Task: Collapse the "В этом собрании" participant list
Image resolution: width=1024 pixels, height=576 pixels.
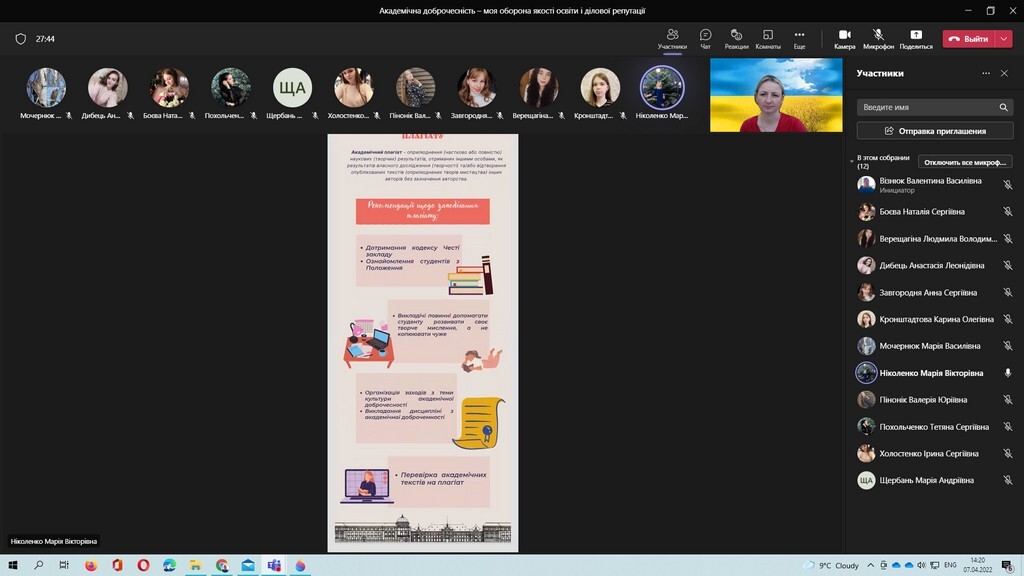Action: coord(851,158)
